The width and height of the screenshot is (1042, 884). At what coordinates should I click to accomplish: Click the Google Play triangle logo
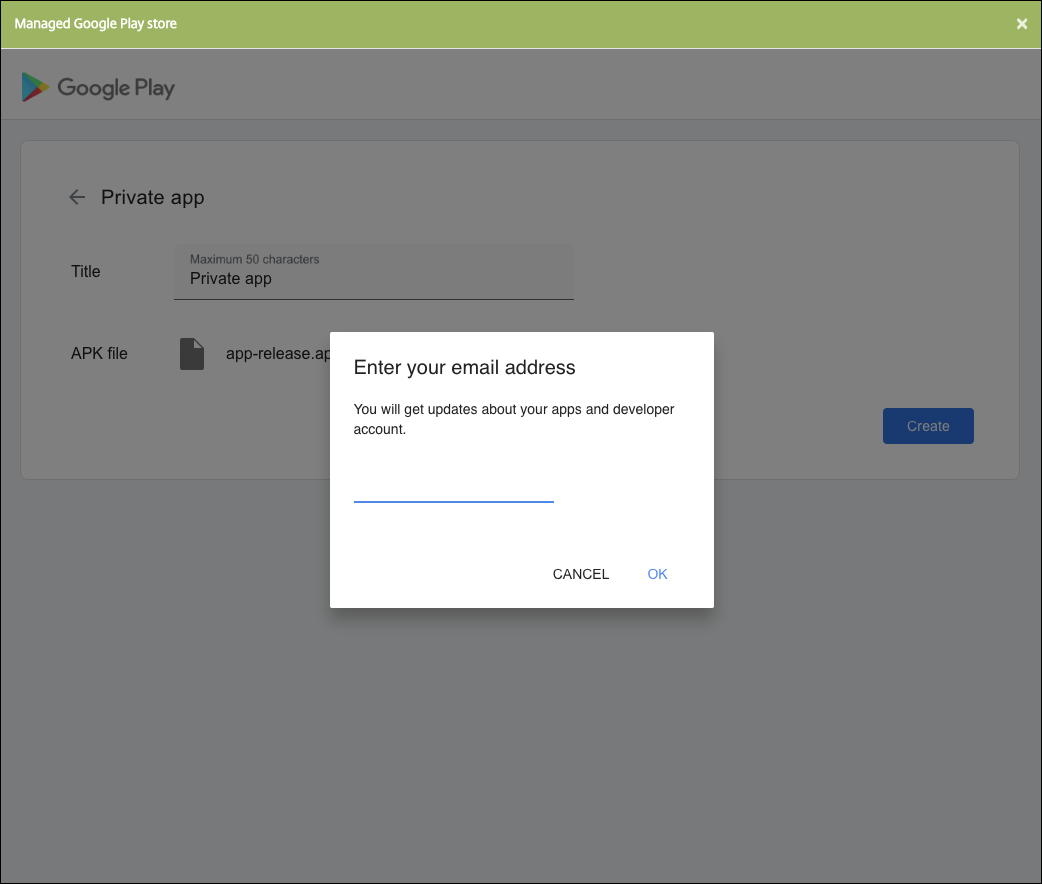[x=35, y=87]
